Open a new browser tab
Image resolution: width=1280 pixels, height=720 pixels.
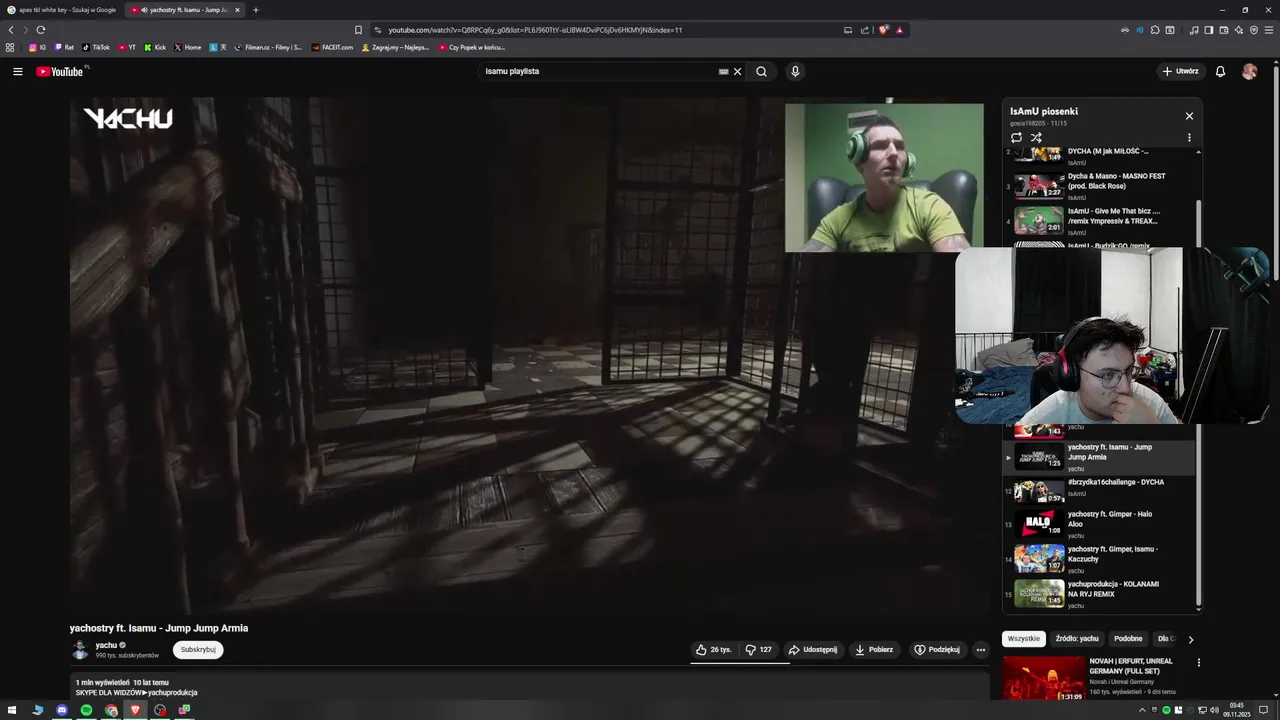pos(255,10)
